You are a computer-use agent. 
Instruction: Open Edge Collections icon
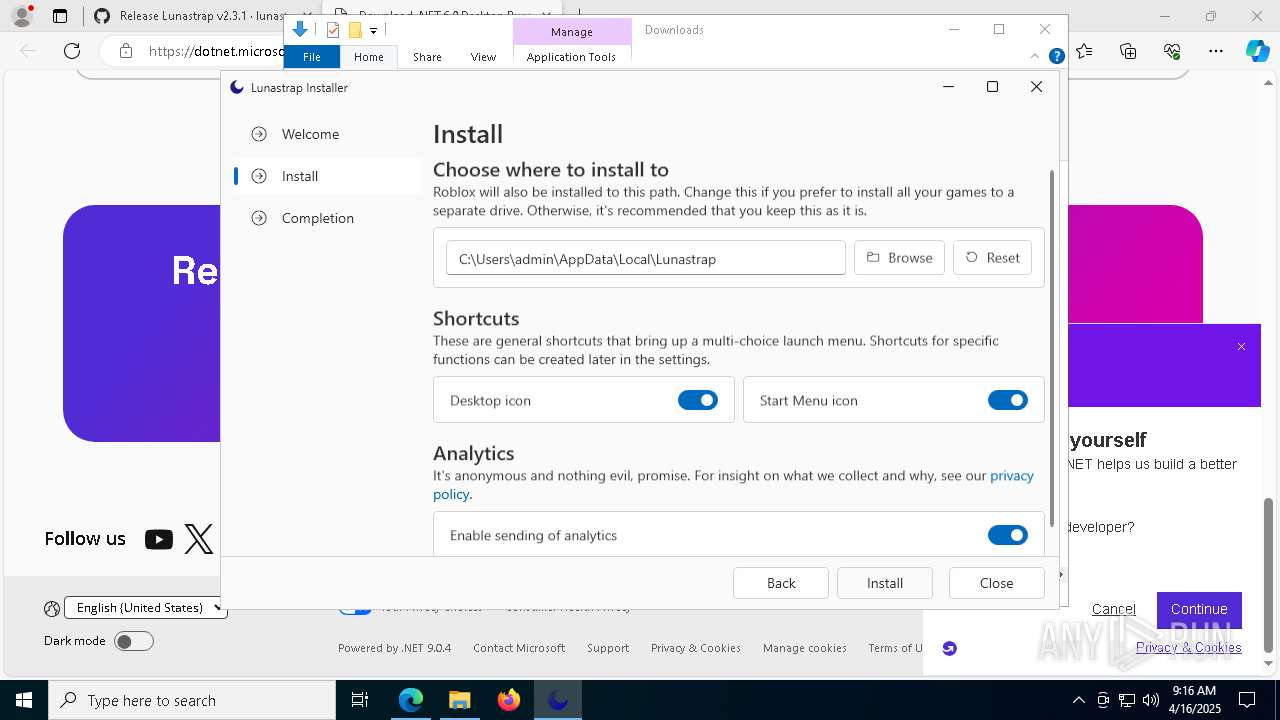tap(1129, 50)
